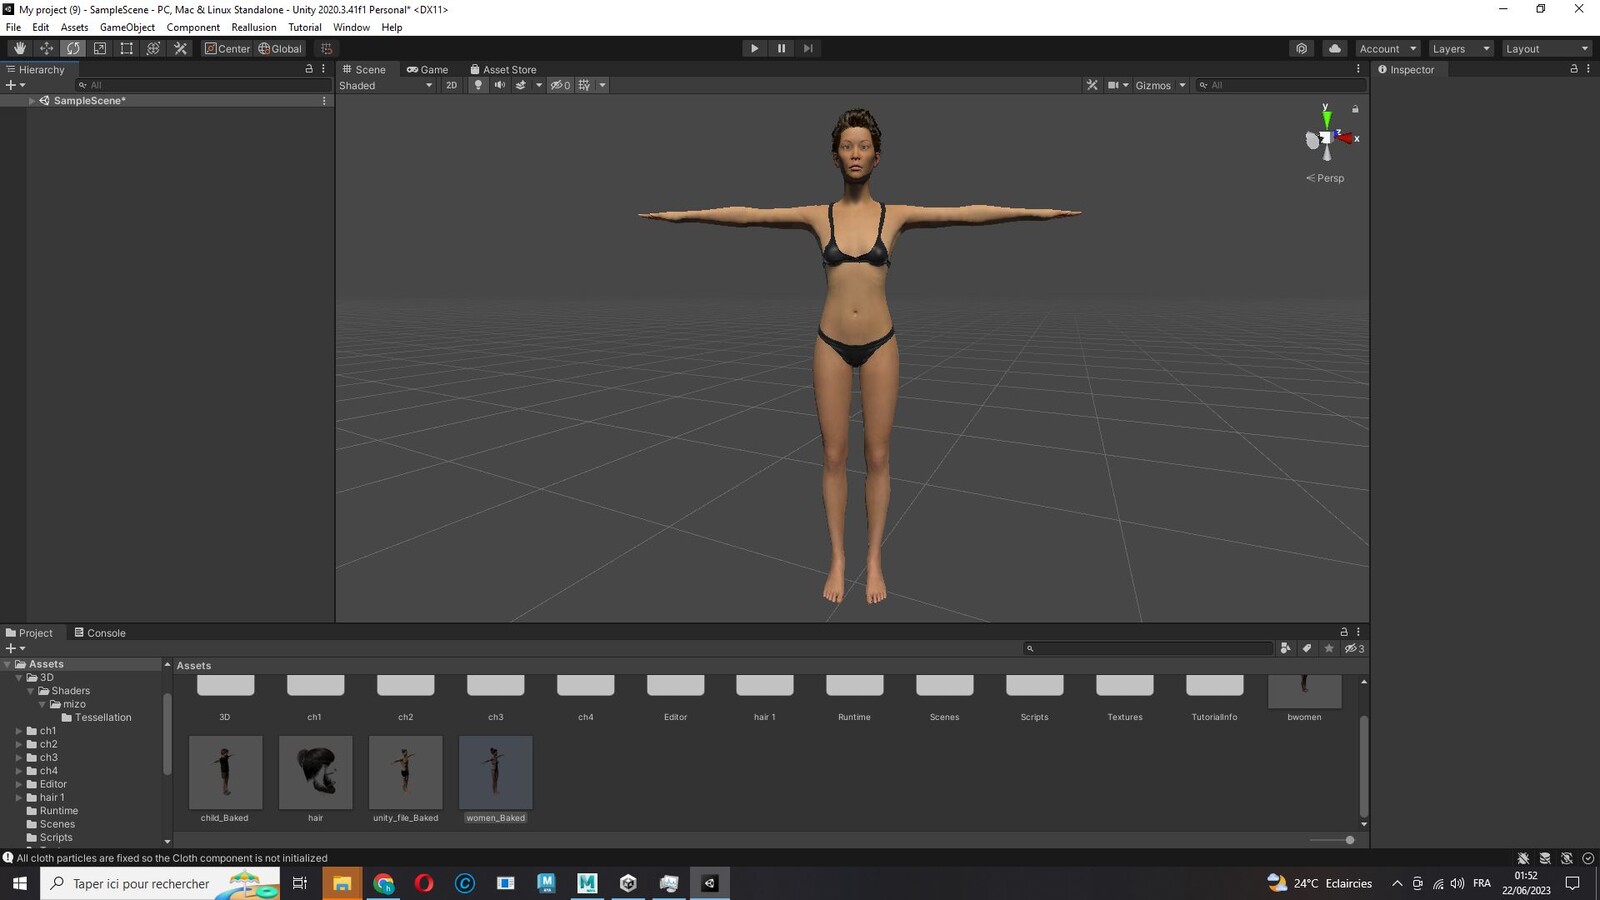Open the Gizmos dropdown arrow
The width and height of the screenshot is (1600, 900).
point(1182,85)
